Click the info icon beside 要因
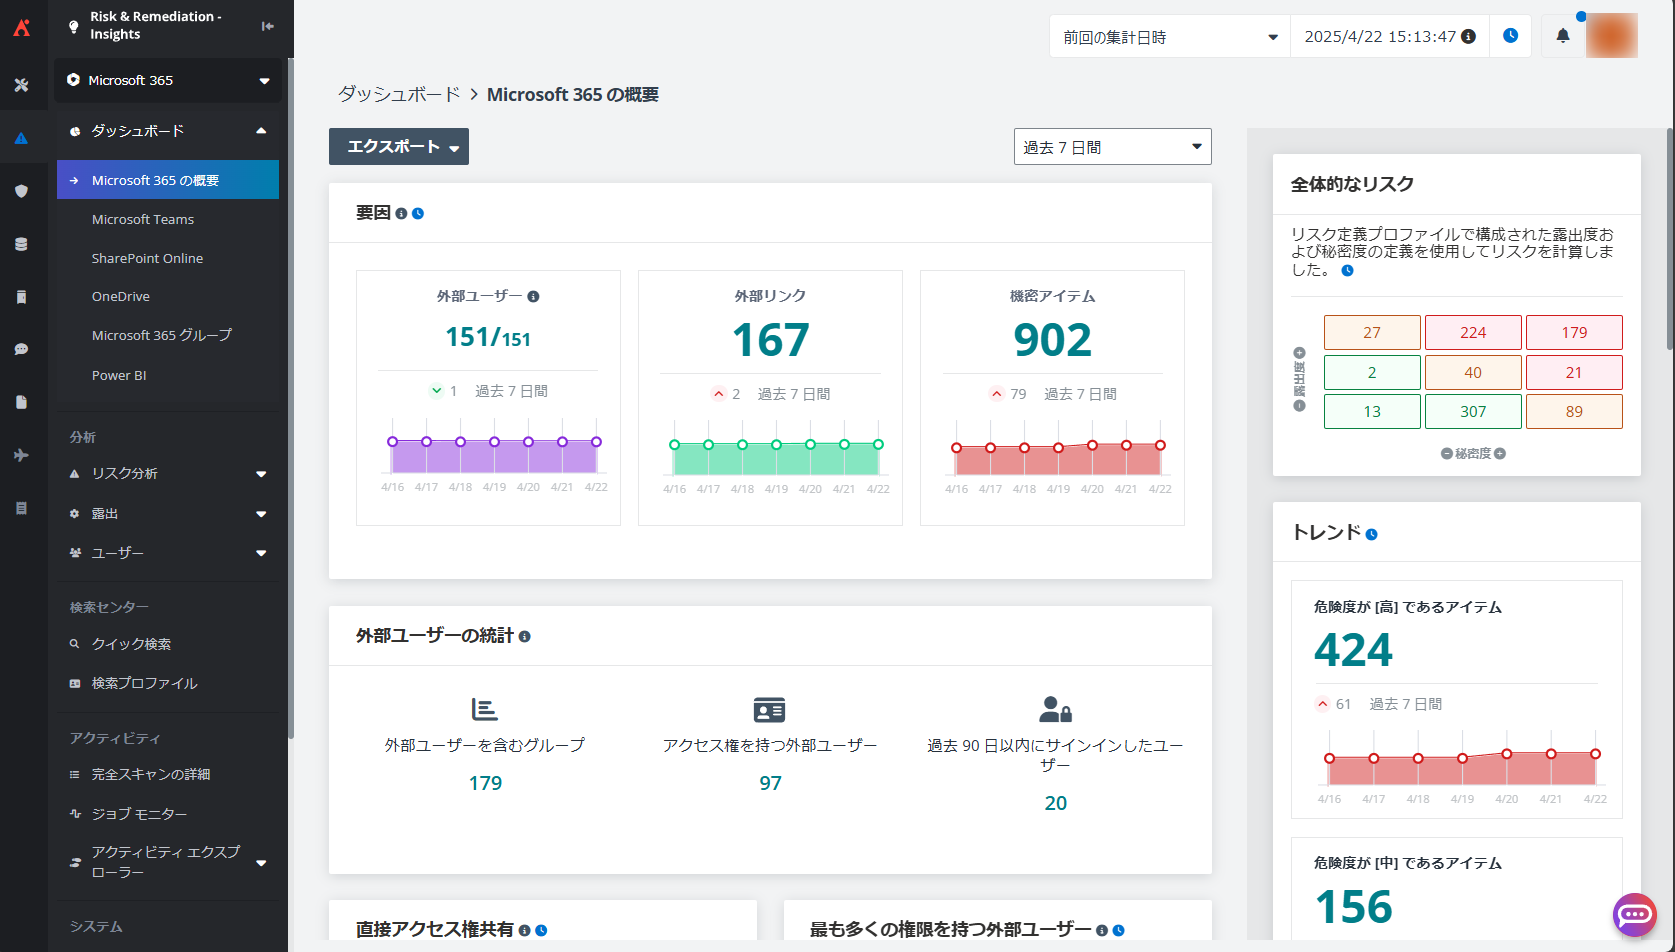 point(401,213)
